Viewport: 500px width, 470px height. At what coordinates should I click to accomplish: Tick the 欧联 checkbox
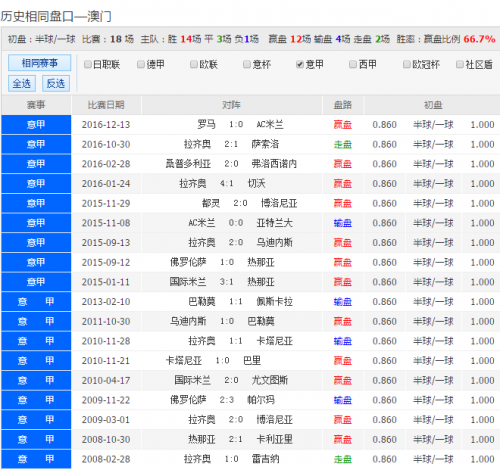click(194, 64)
